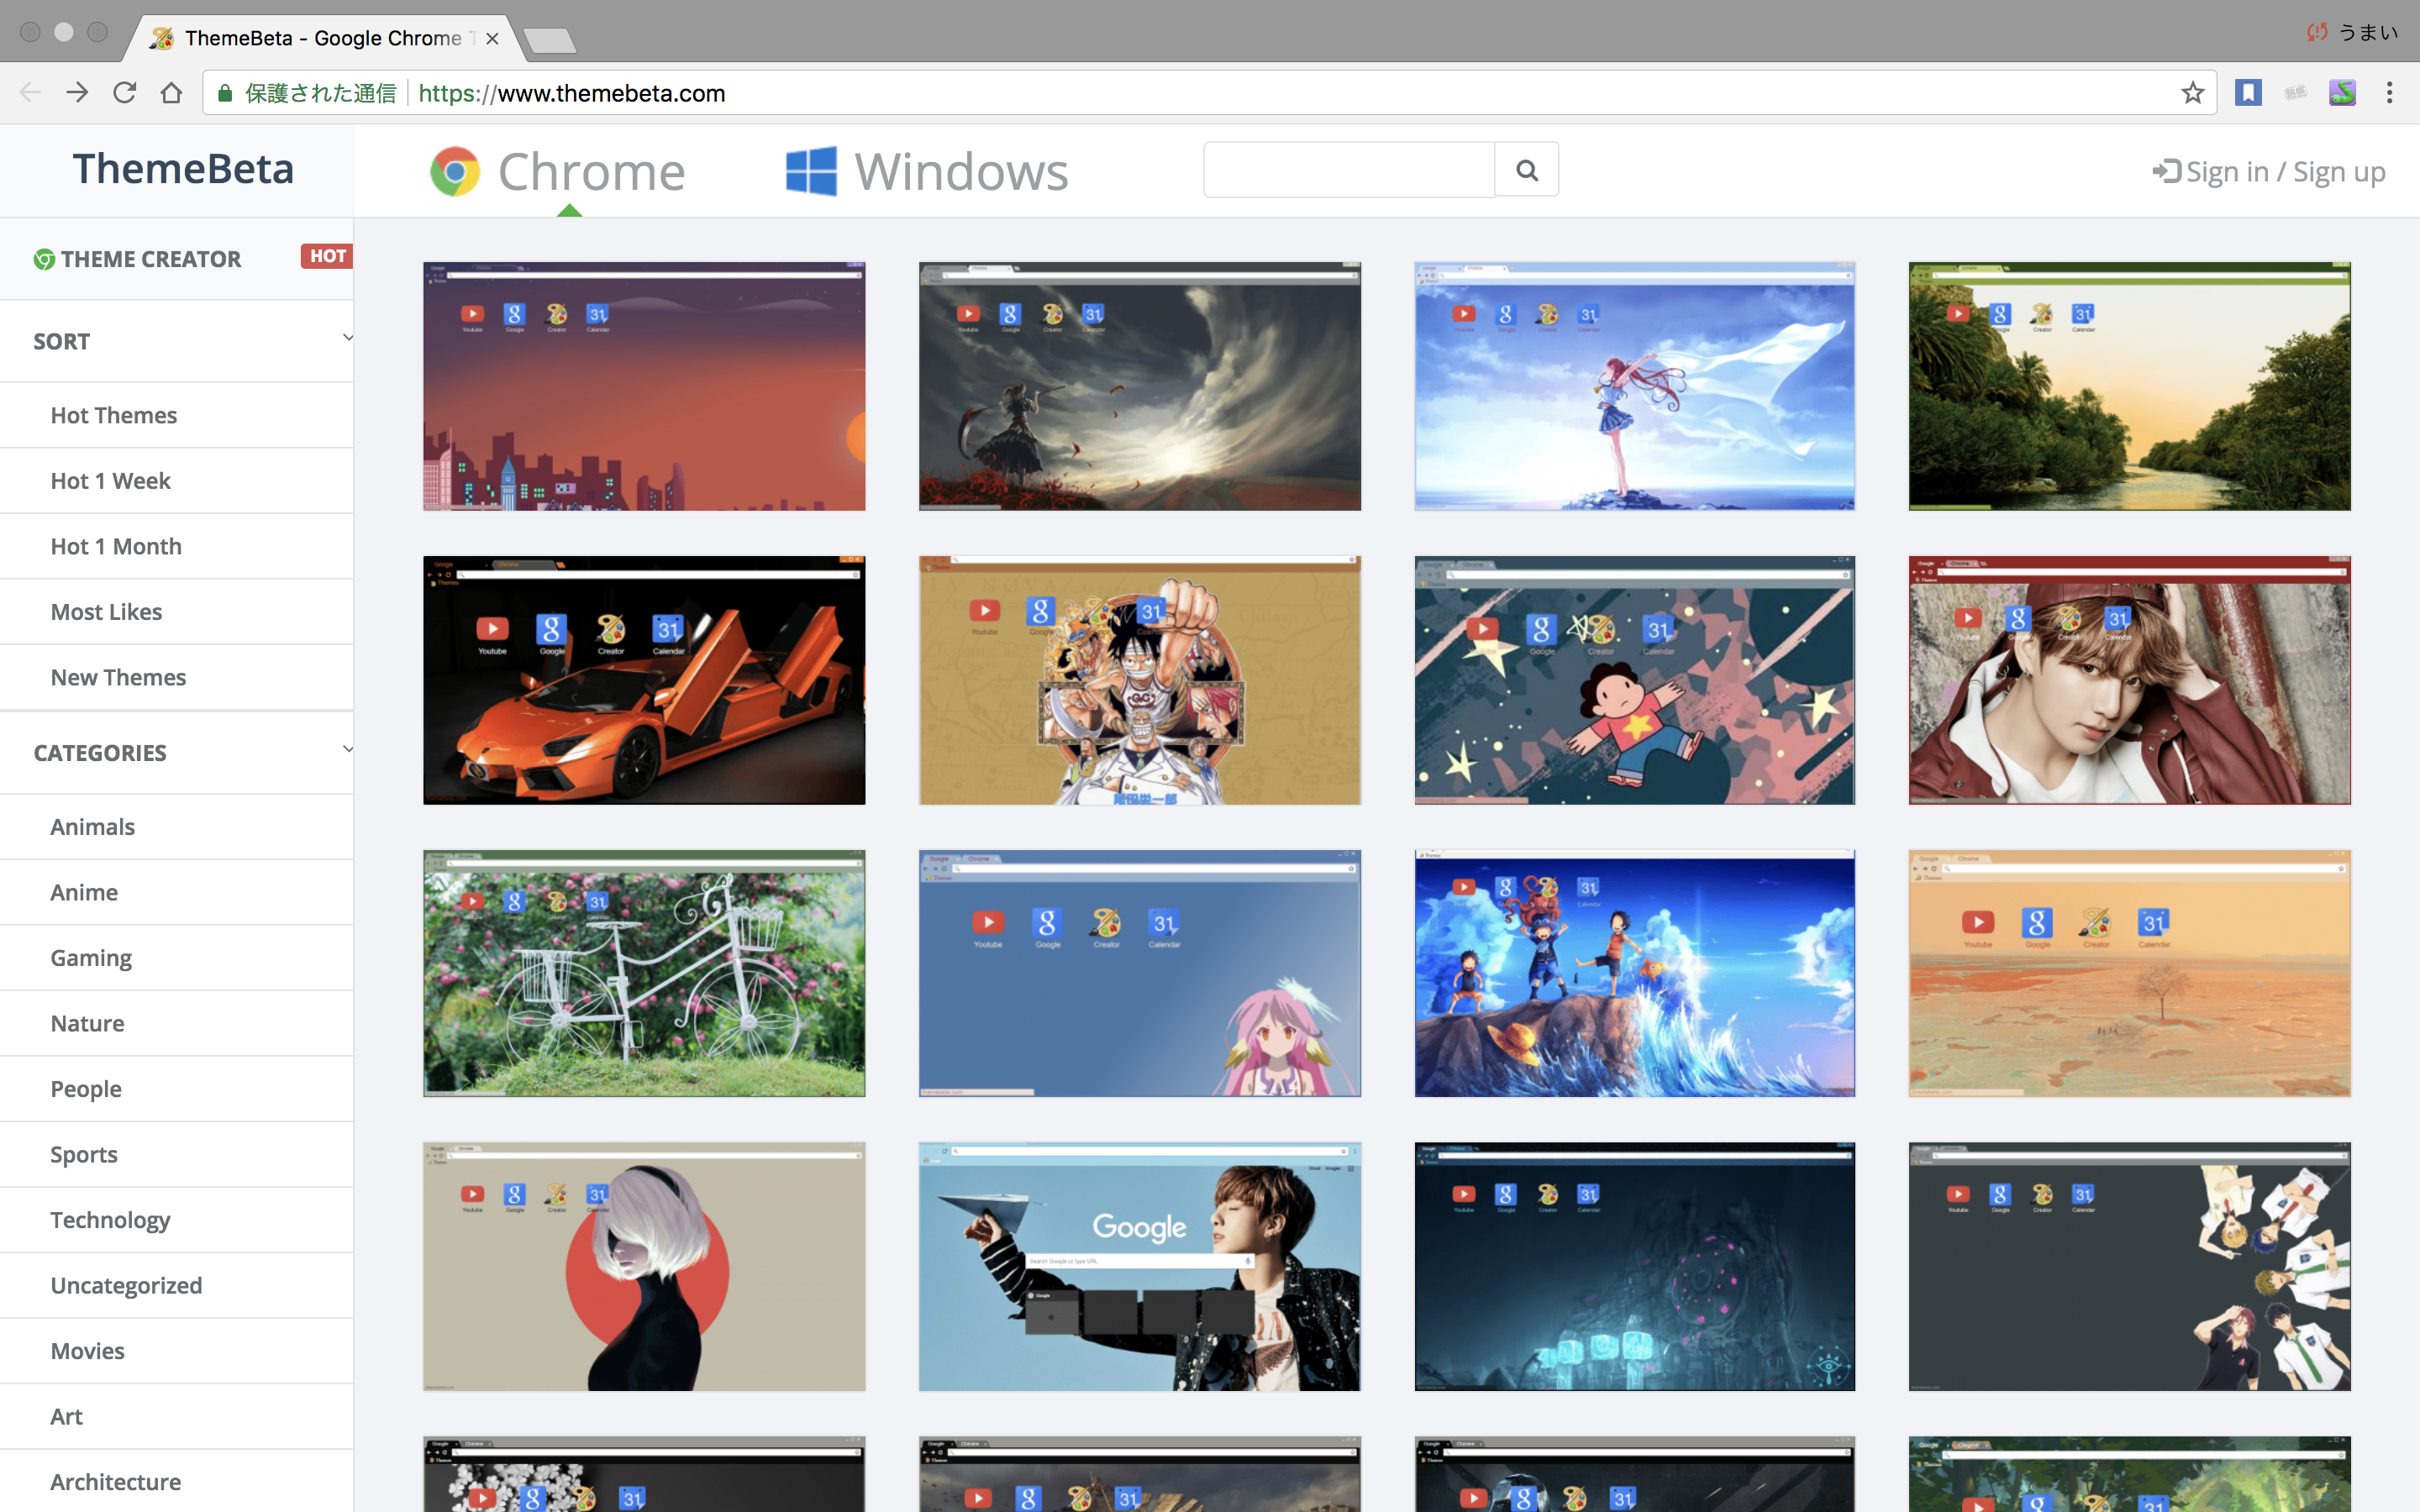
Task: Browse the Art category
Action: 66,1416
